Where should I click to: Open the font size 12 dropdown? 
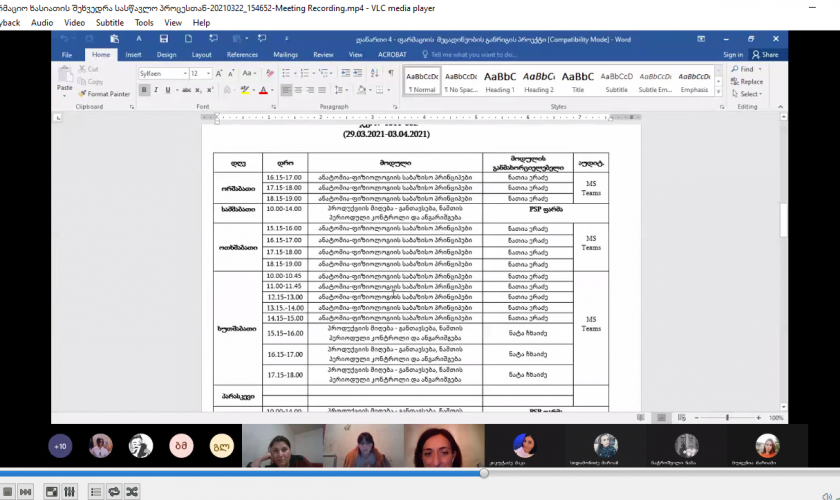point(208,74)
